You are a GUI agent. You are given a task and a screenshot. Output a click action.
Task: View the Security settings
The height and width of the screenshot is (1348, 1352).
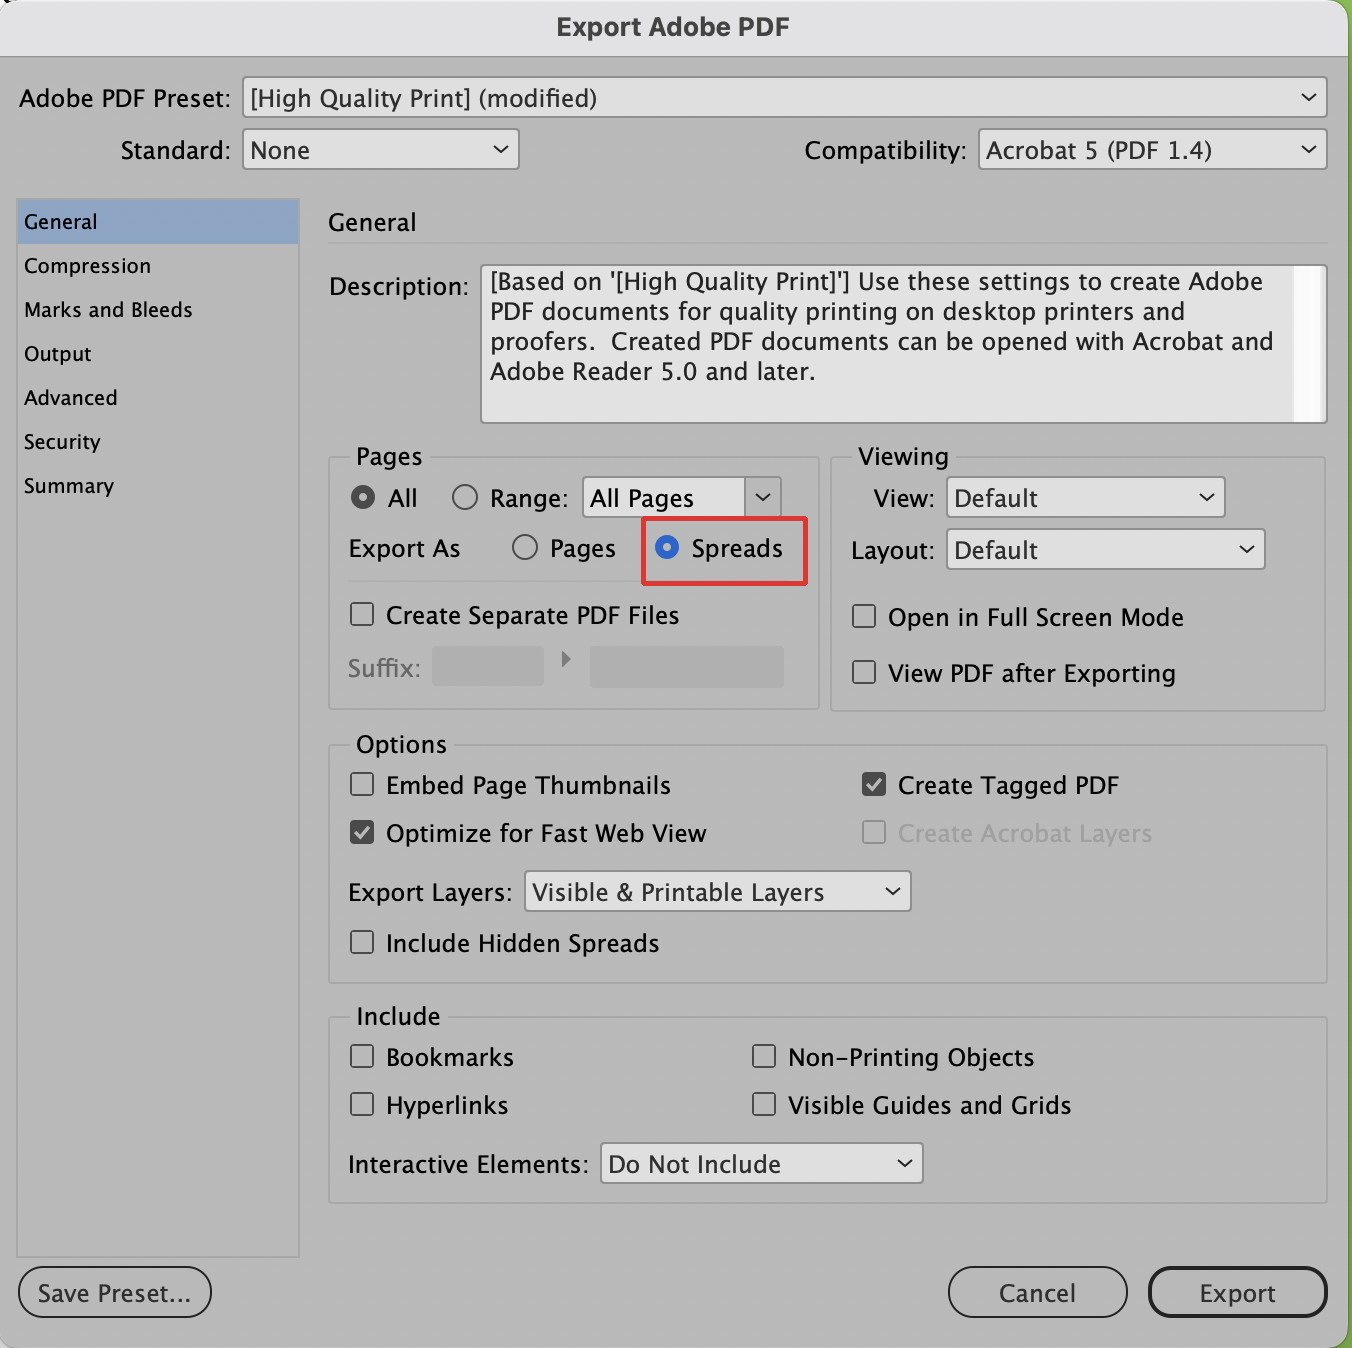(x=62, y=441)
